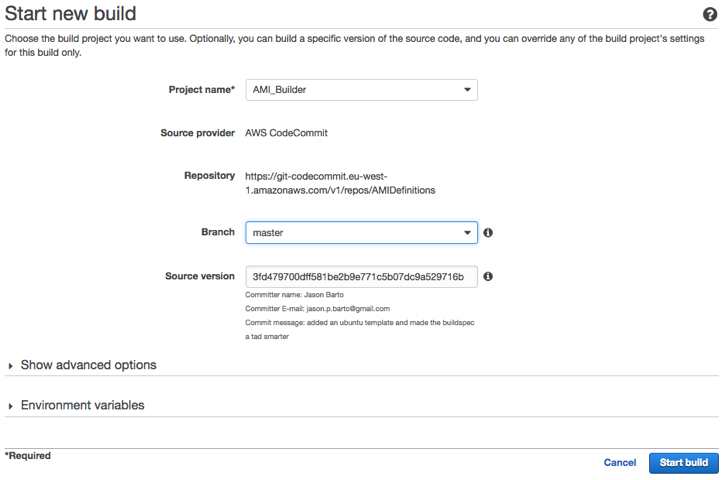
Task: Click the *Required footnote text
Action: click(28, 456)
